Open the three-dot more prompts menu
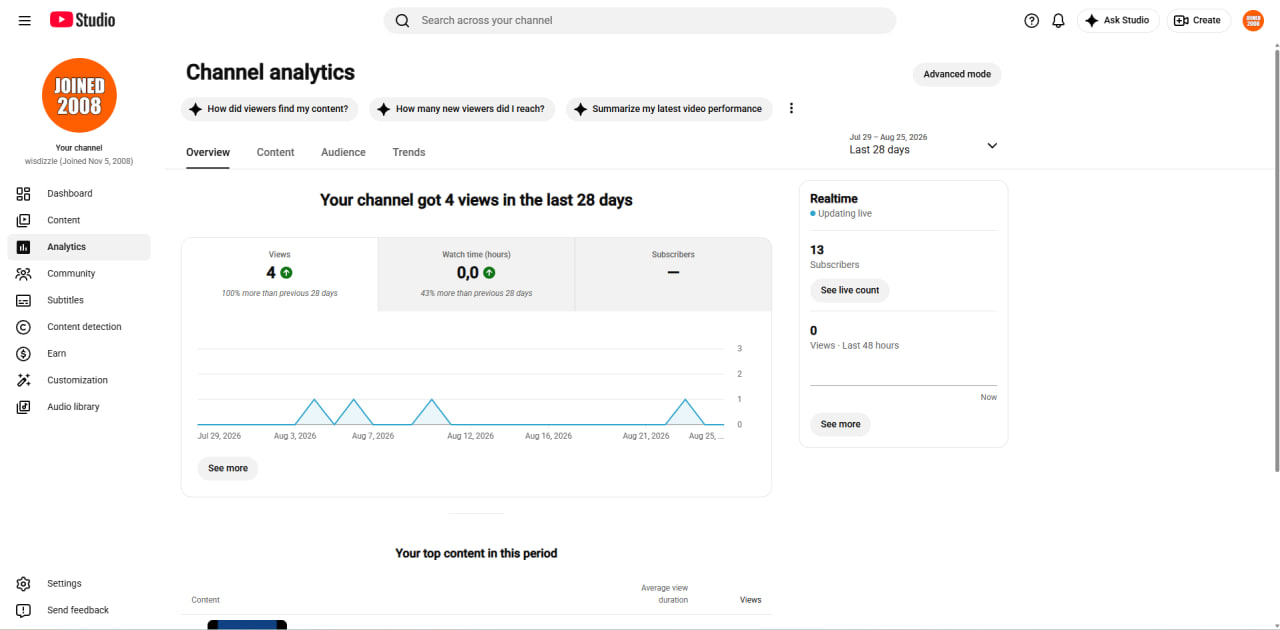This screenshot has height=630, width=1280. tap(791, 108)
